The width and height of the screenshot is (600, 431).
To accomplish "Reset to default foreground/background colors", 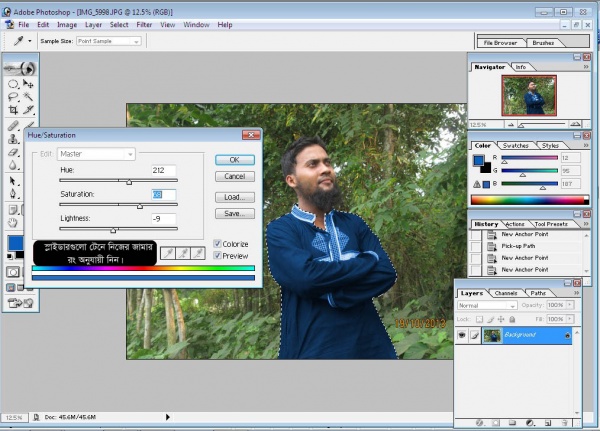I will [10, 256].
